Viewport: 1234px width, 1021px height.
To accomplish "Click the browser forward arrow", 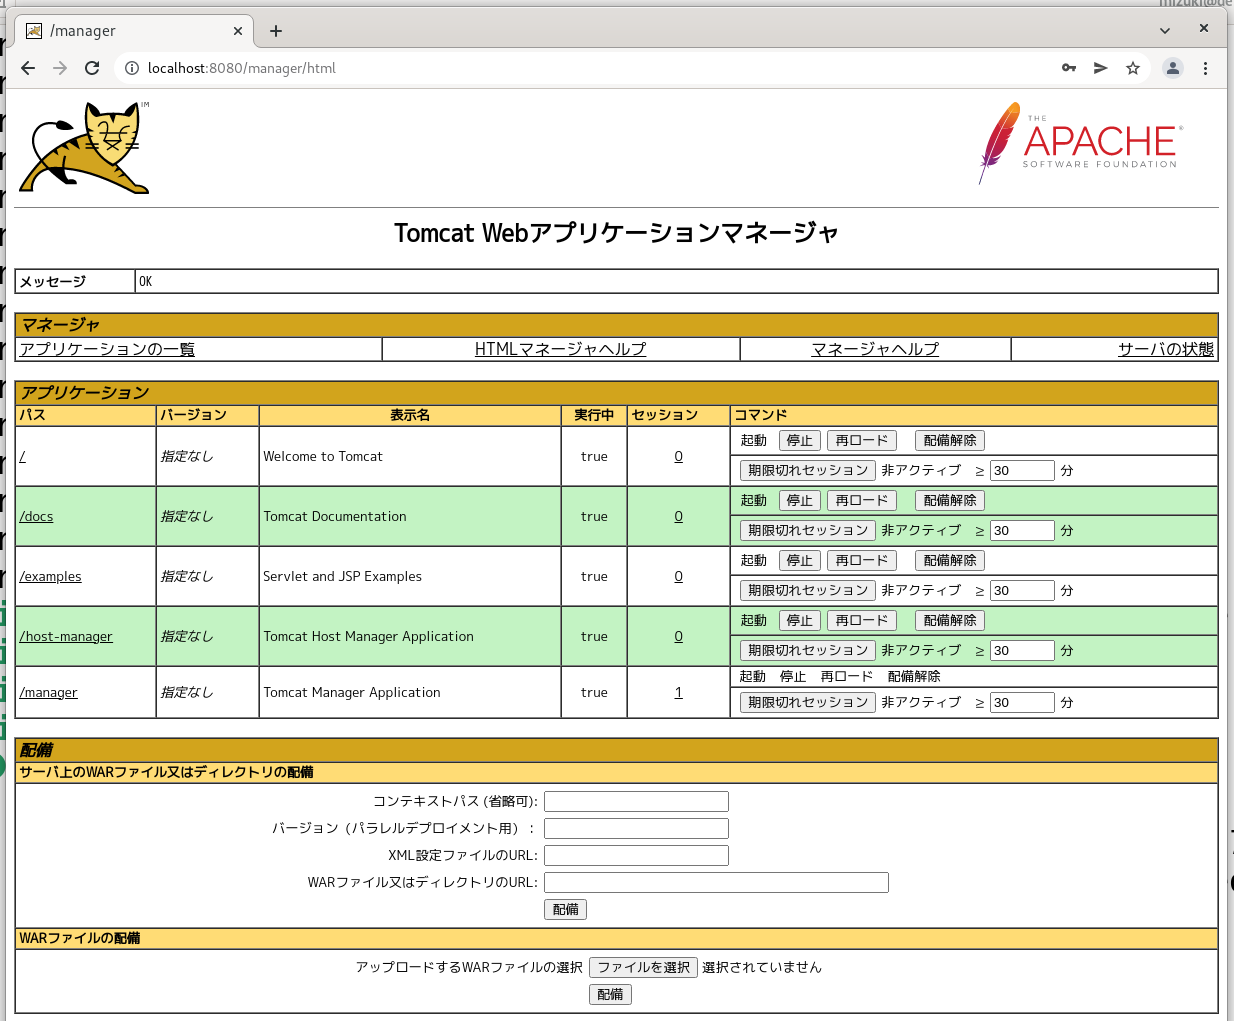I will click(60, 68).
